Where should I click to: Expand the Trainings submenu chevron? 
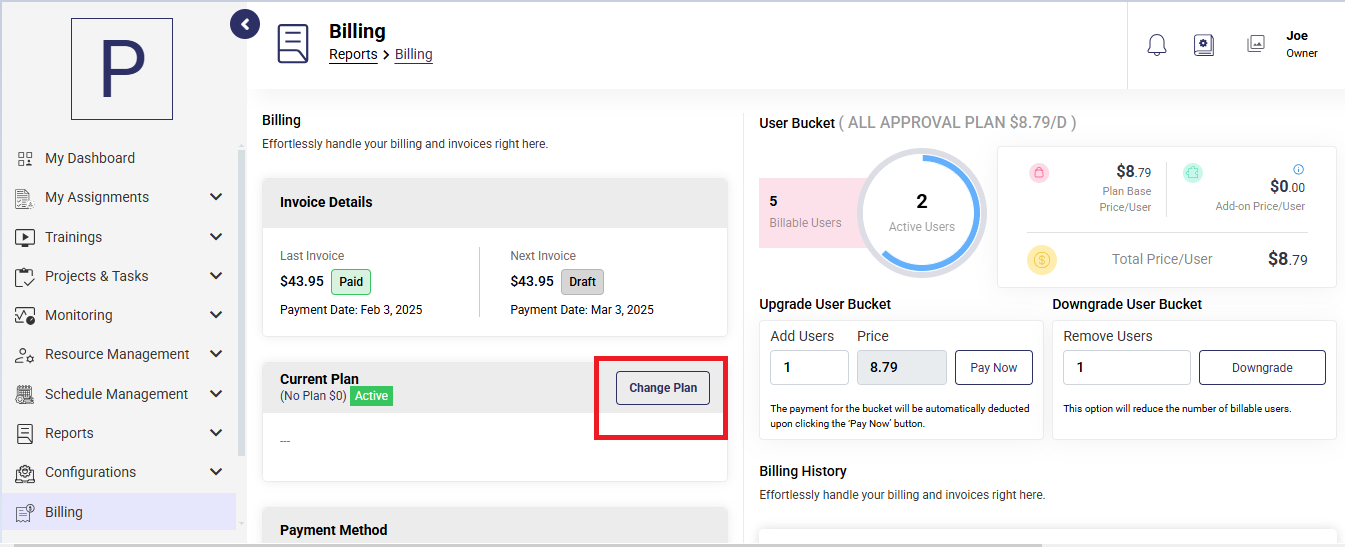[x=216, y=237]
